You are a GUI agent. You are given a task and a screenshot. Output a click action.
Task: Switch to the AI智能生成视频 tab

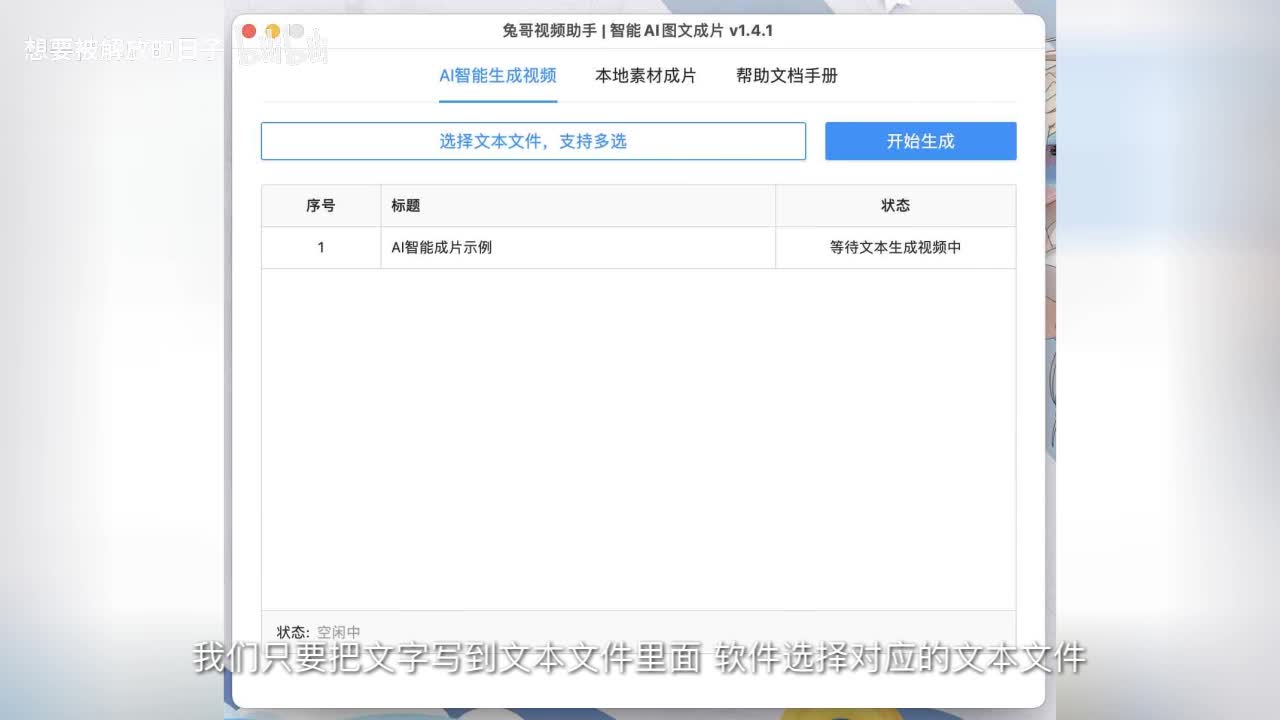click(498, 76)
